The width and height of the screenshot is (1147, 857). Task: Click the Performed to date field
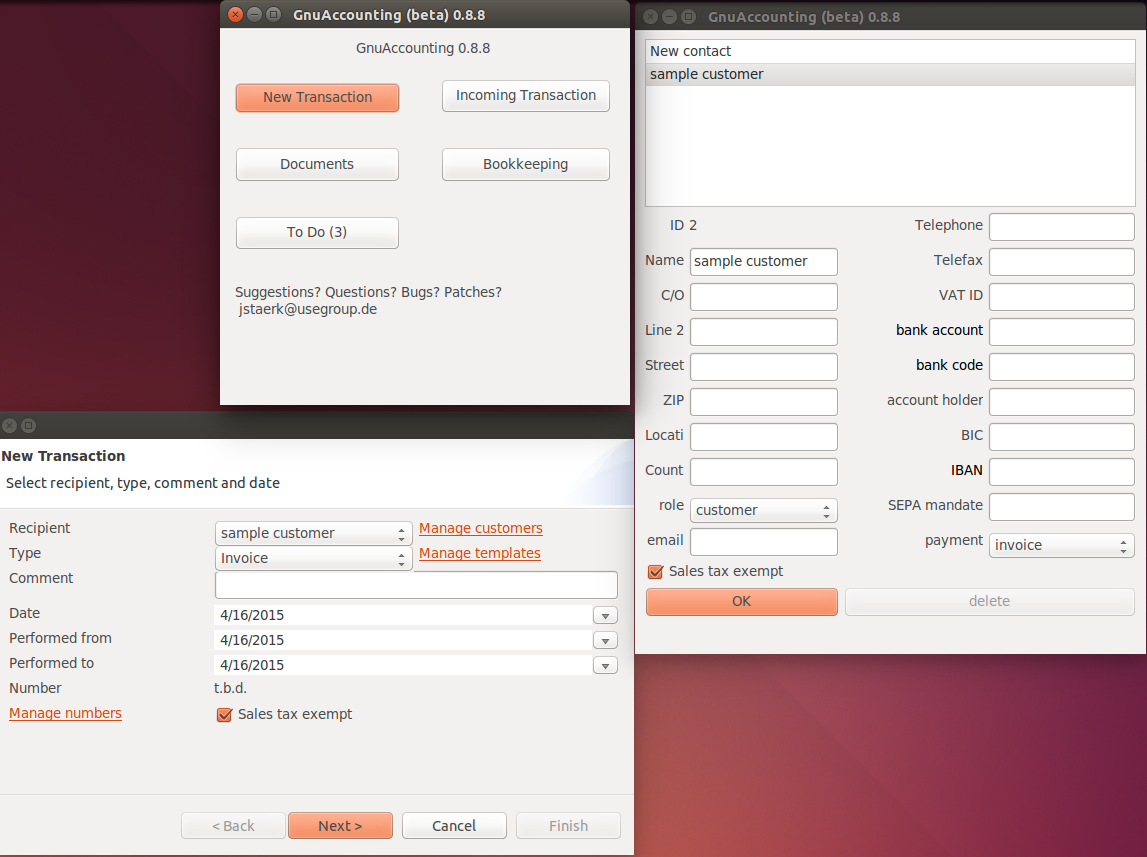[403, 665]
